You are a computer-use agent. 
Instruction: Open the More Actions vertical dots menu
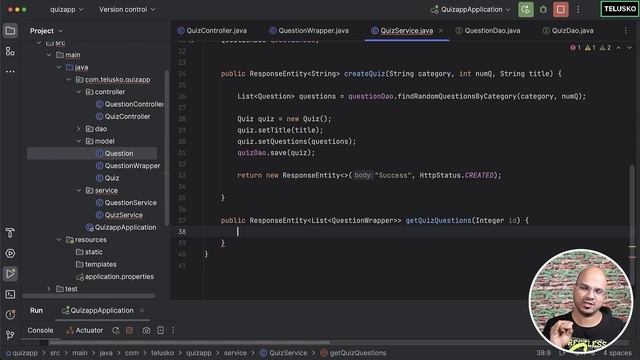[x=578, y=9]
